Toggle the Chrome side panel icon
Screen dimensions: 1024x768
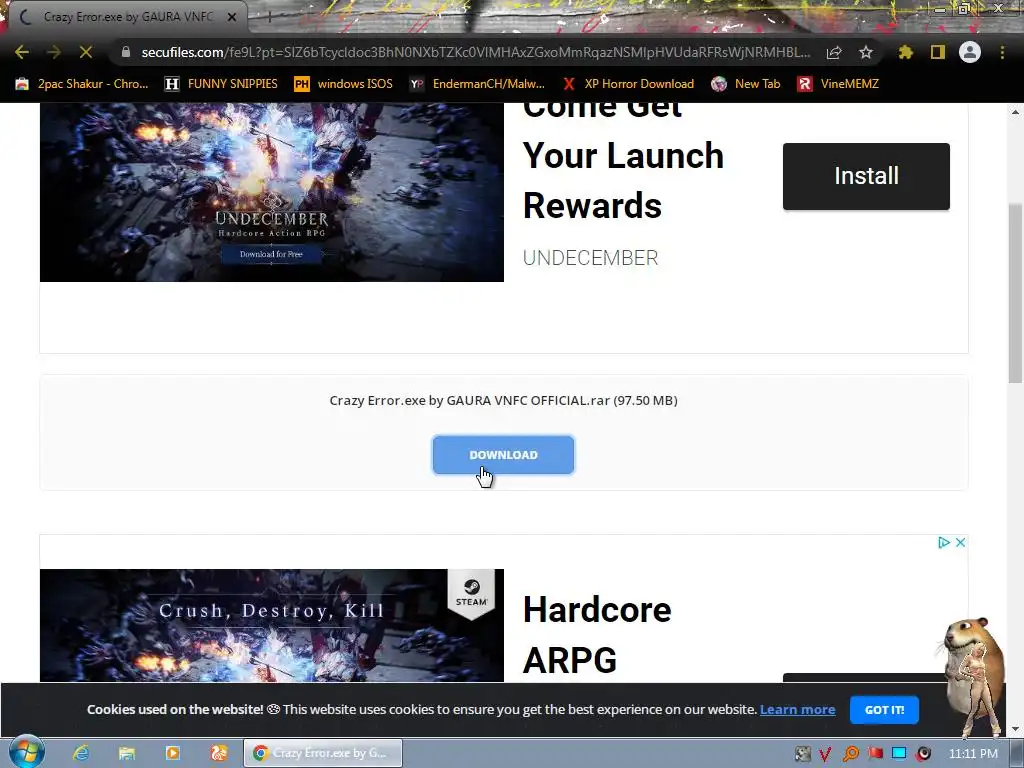[938, 52]
